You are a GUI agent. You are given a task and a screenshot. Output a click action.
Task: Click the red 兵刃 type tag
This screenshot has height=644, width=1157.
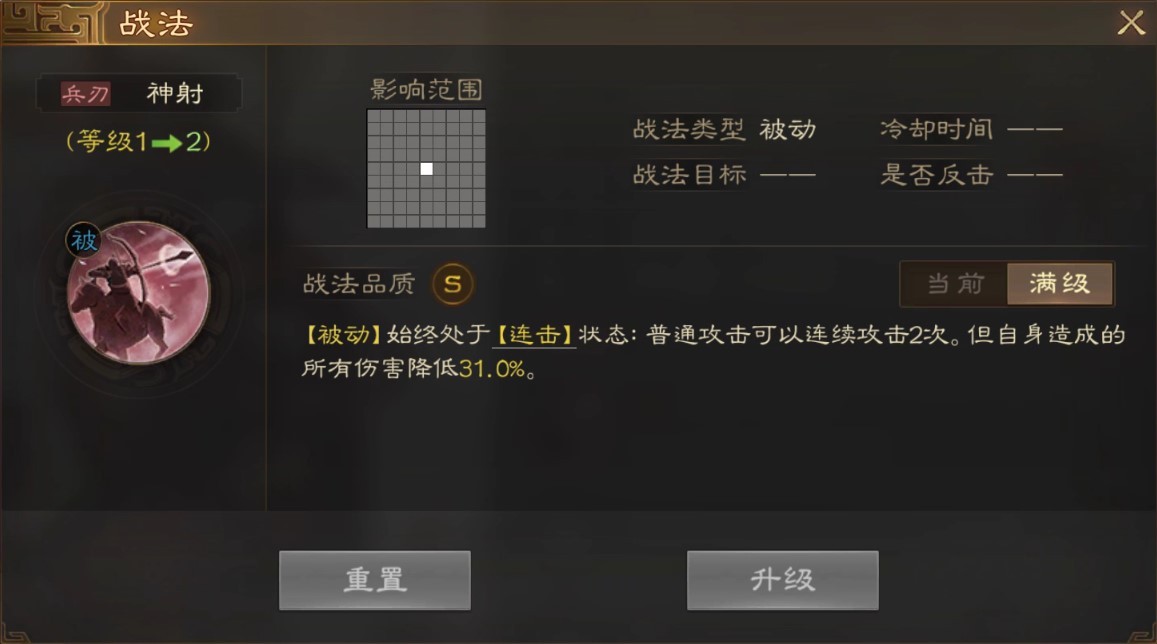click(x=86, y=94)
